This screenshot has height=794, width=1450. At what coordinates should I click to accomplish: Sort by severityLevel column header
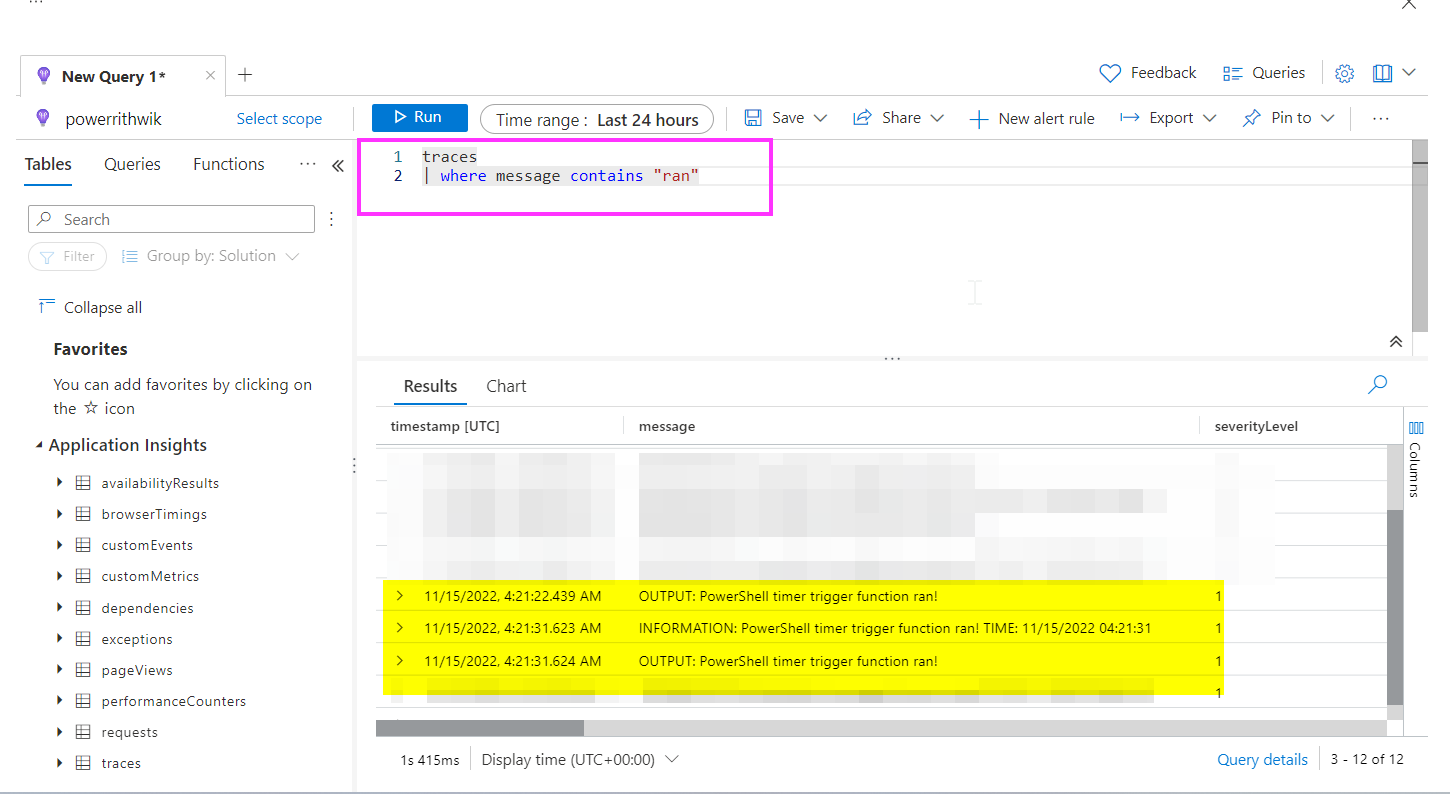click(x=1256, y=426)
